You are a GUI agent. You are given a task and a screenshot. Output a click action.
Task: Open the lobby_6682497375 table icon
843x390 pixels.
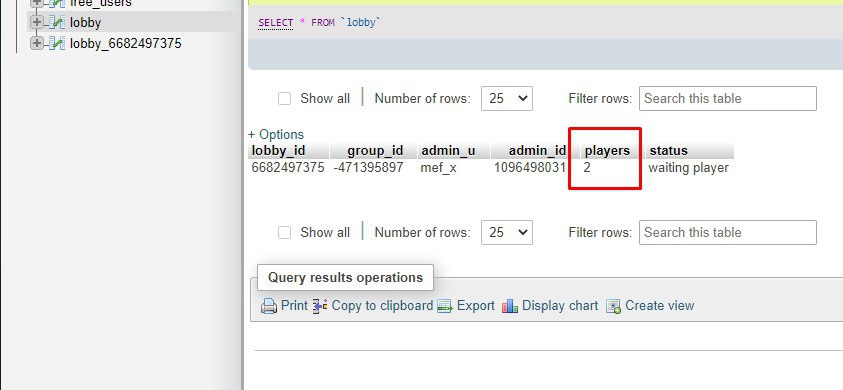pyautogui.click(x=57, y=43)
